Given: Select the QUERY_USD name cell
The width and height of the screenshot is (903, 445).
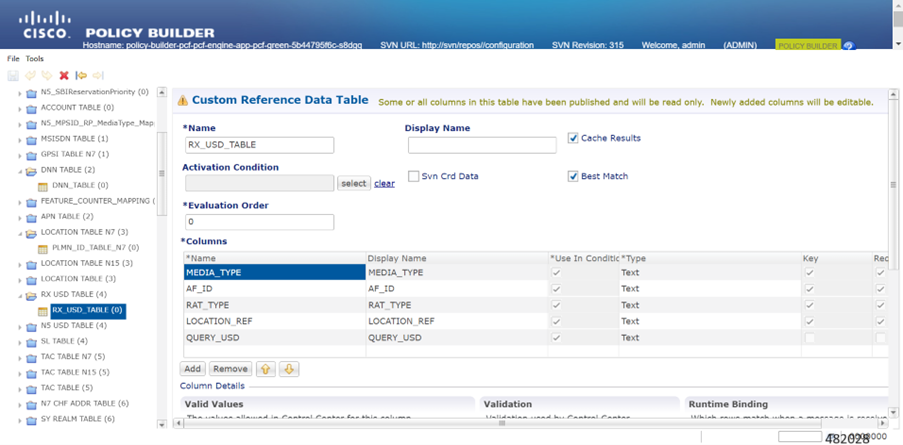Looking at the screenshot, I should 275,338.
